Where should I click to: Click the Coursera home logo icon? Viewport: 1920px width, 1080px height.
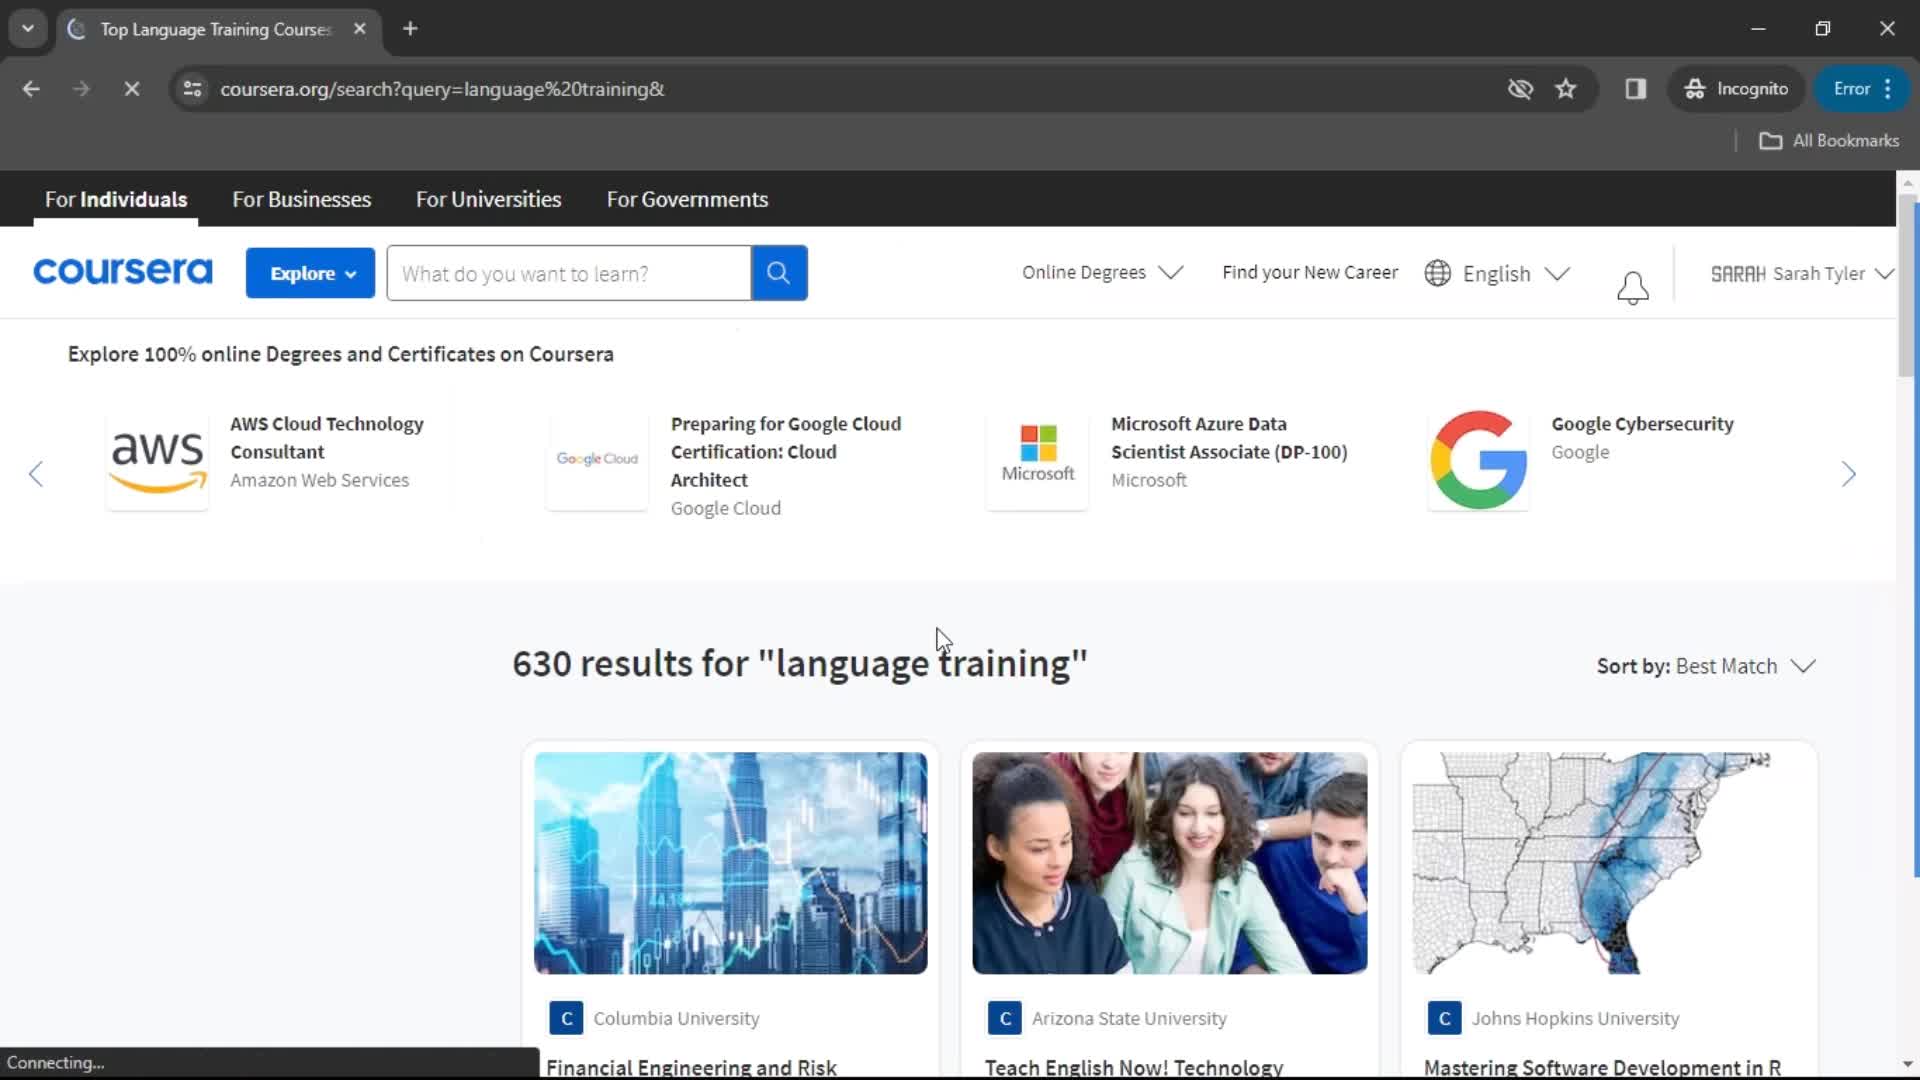121,273
